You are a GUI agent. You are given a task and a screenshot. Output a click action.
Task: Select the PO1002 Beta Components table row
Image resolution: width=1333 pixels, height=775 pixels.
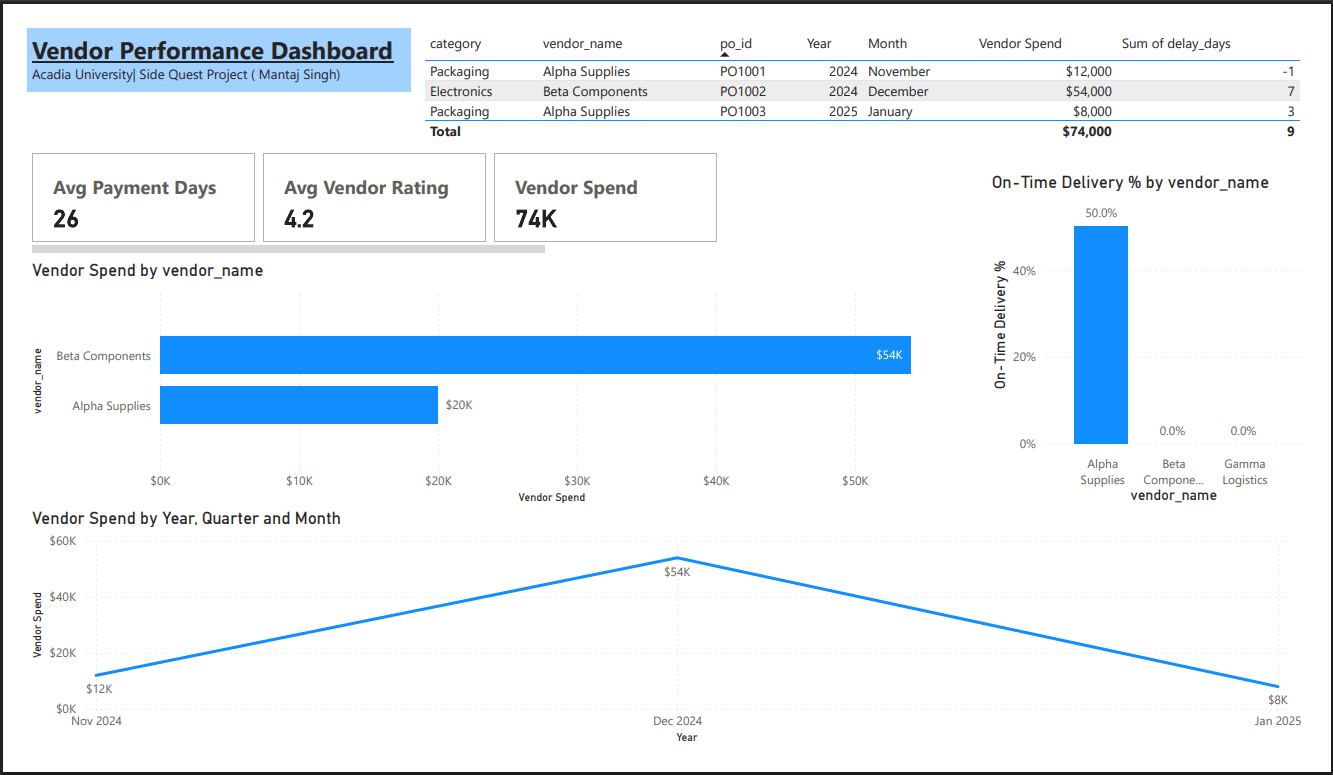(x=700, y=91)
